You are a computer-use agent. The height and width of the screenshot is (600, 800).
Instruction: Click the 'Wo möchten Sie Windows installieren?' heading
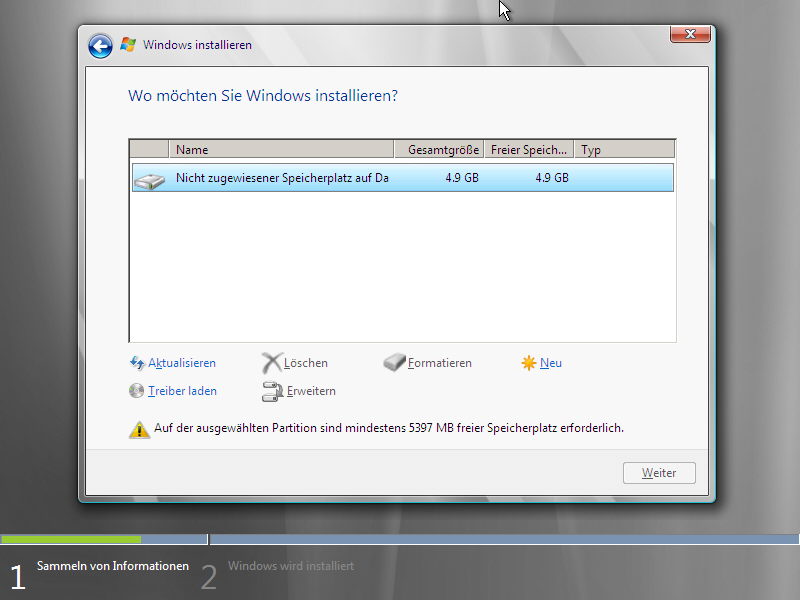263,95
